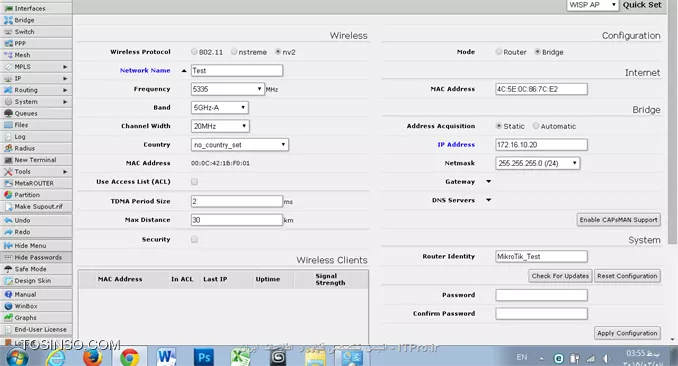
Task: Open the Mesh icon in sidebar
Action: pos(8,55)
